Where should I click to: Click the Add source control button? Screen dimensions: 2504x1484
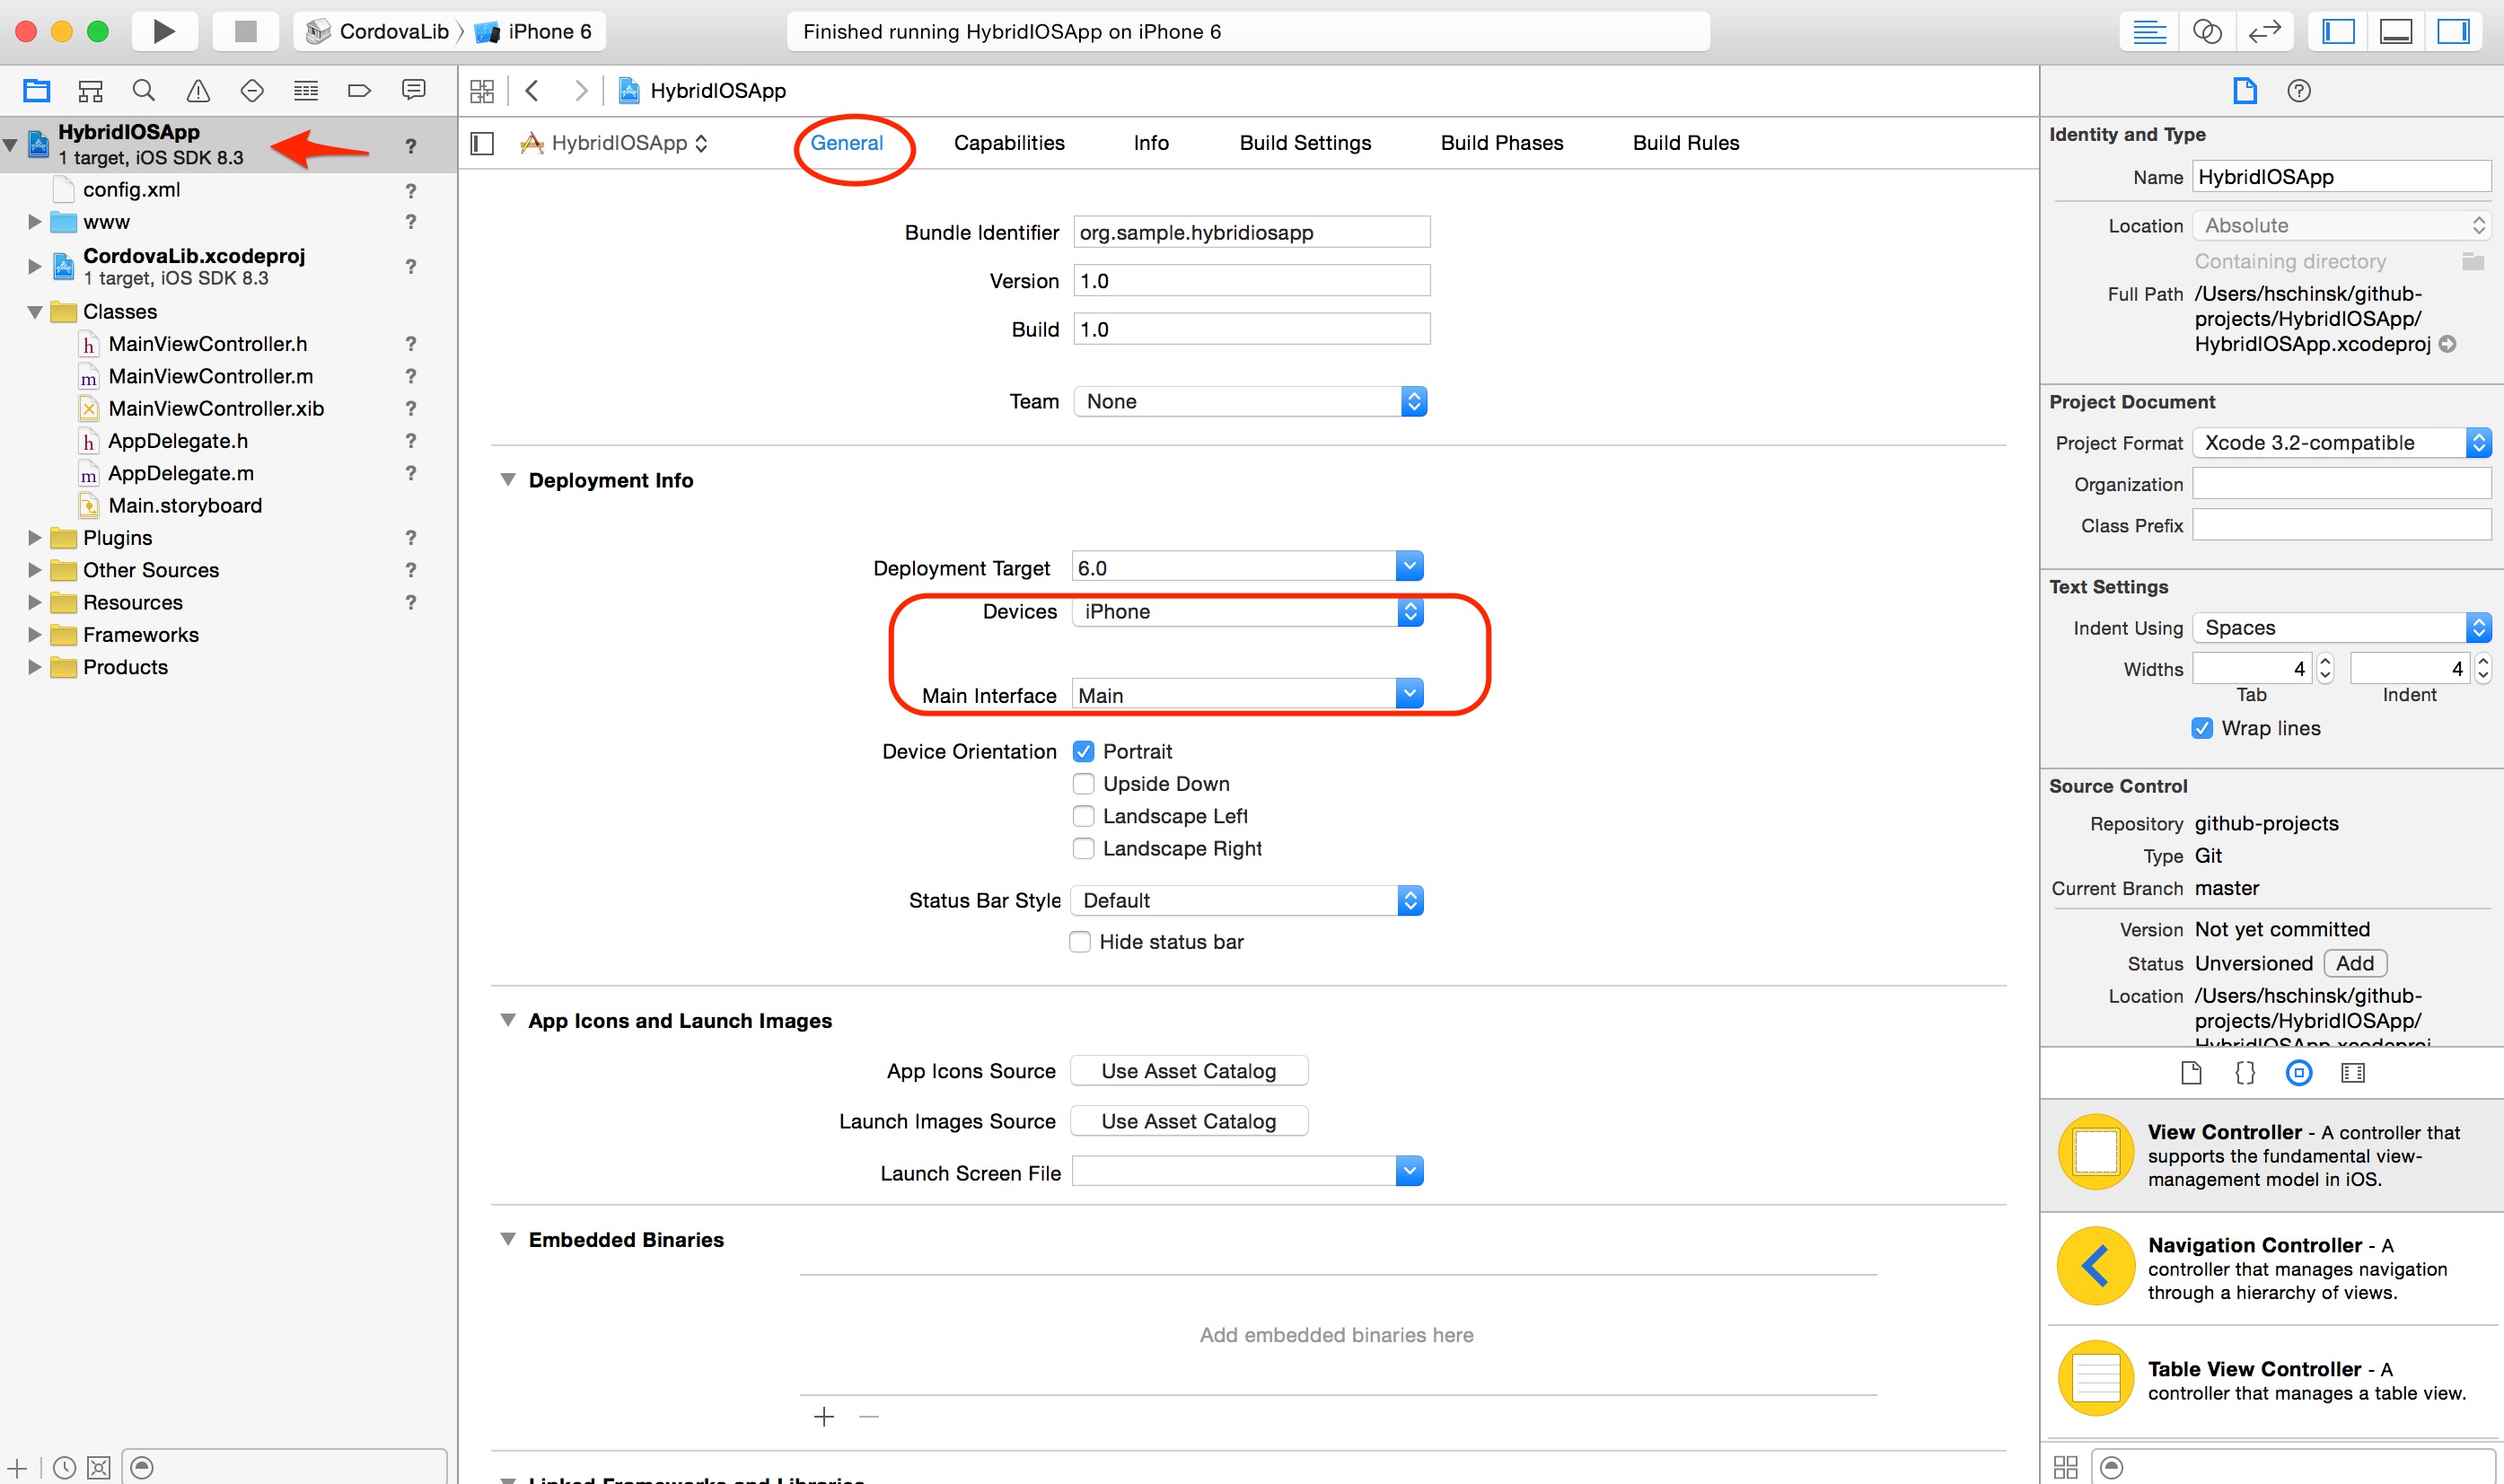[2355, 963]
